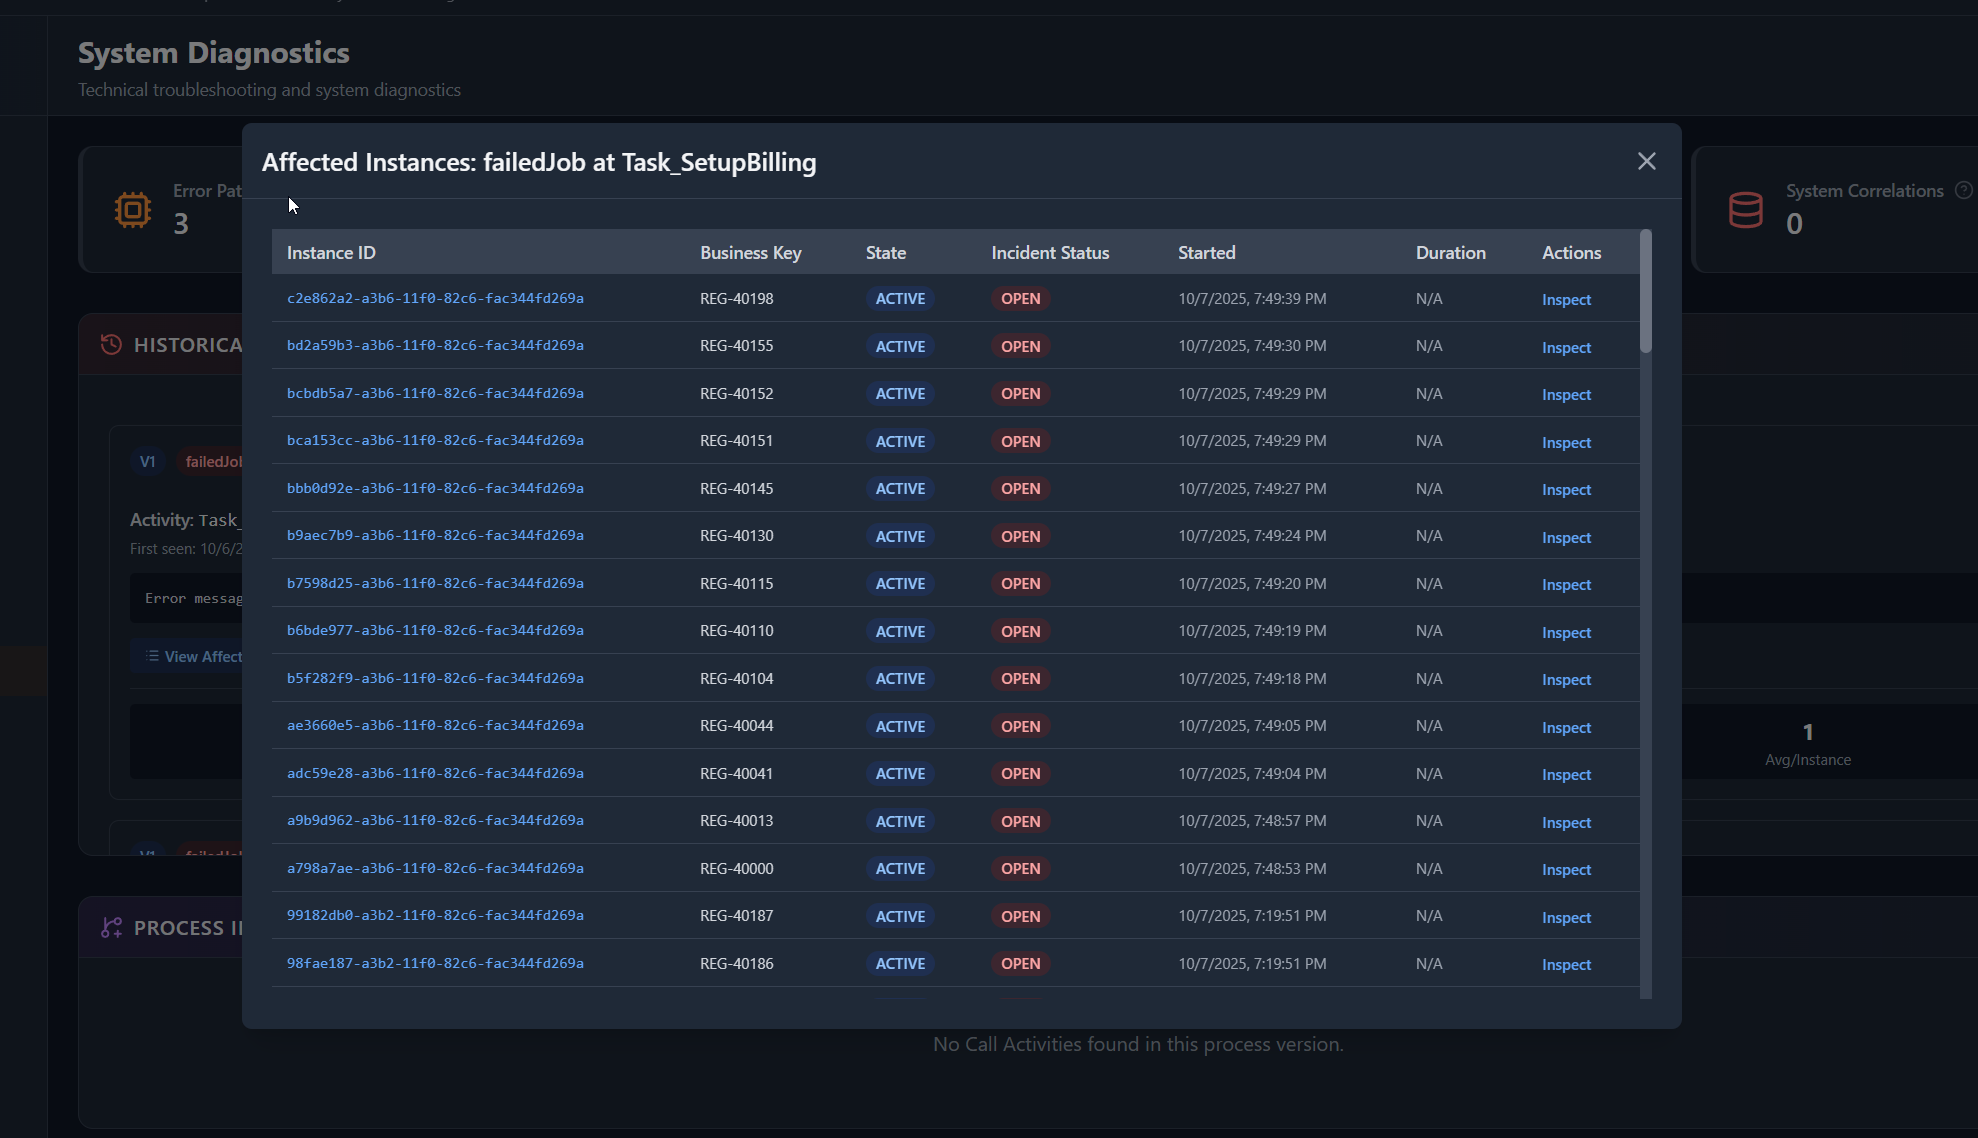
Task: Open instance c2e862a2-a3b6 link
Action: pos(435,298)
